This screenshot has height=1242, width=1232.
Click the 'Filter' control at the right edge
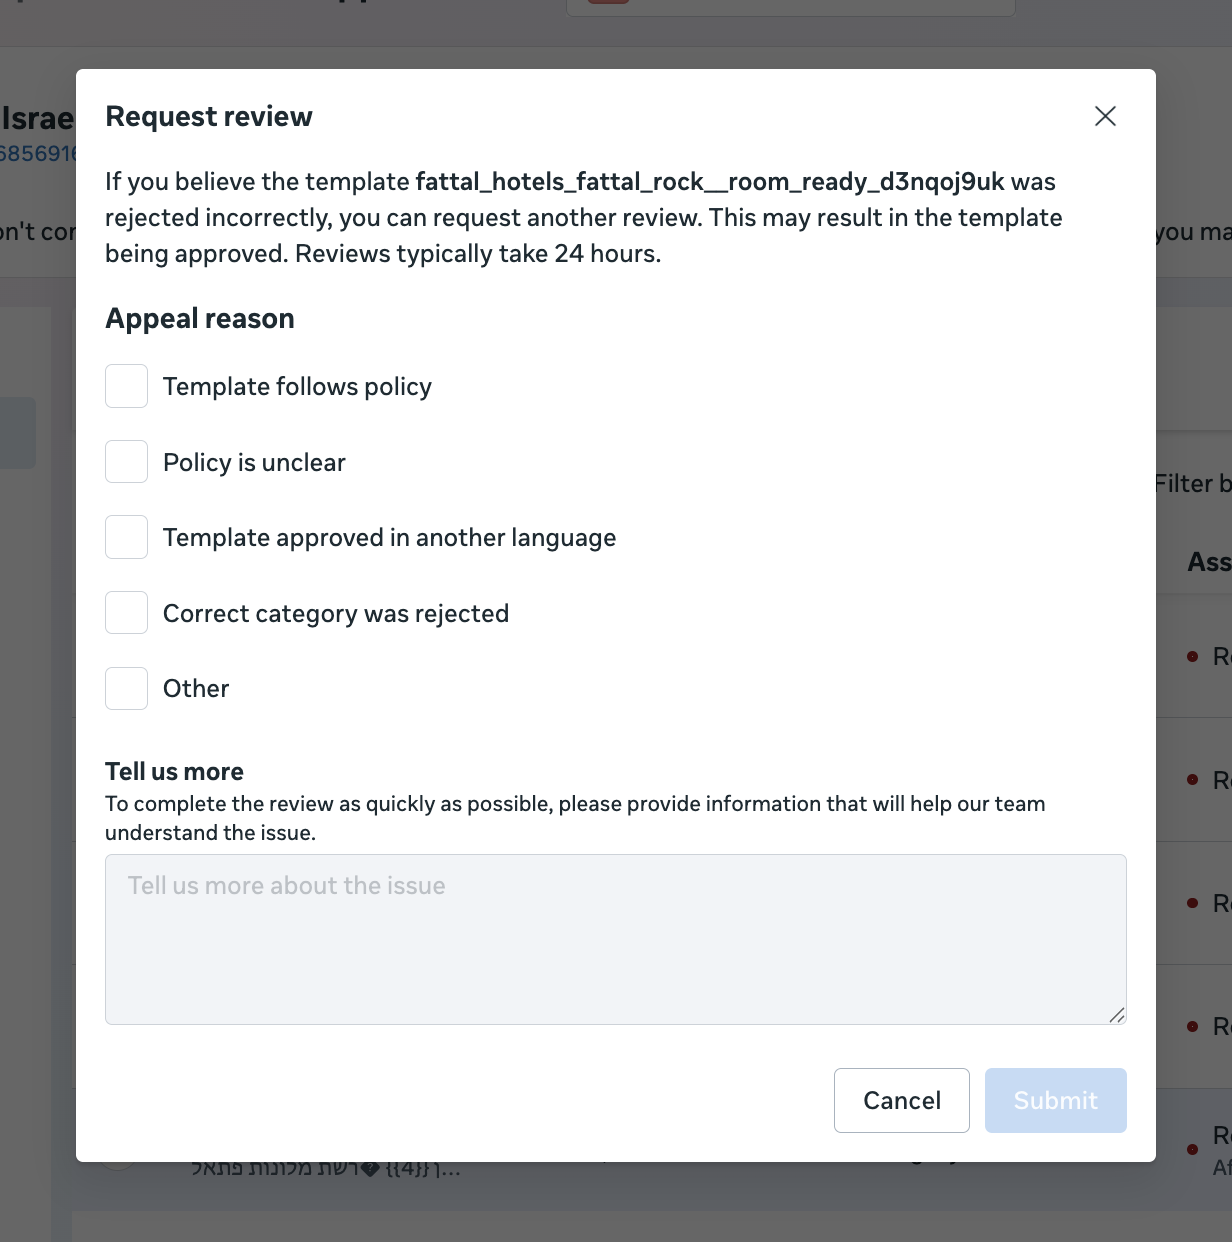1193,484
